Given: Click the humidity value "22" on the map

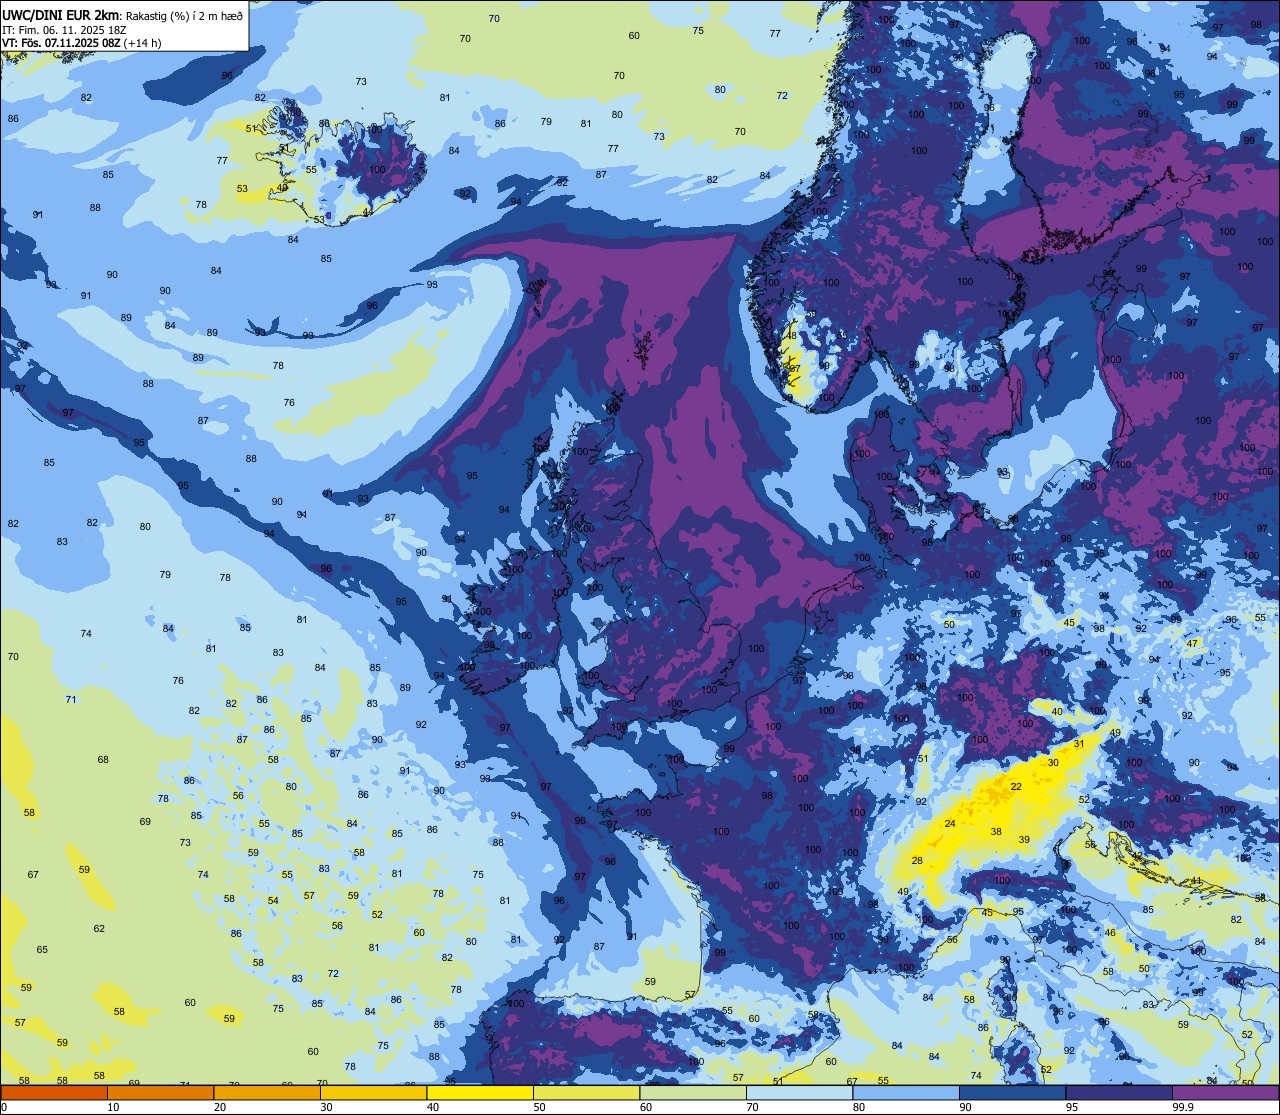Looking at the screenshot, I should pos(1016,787).
